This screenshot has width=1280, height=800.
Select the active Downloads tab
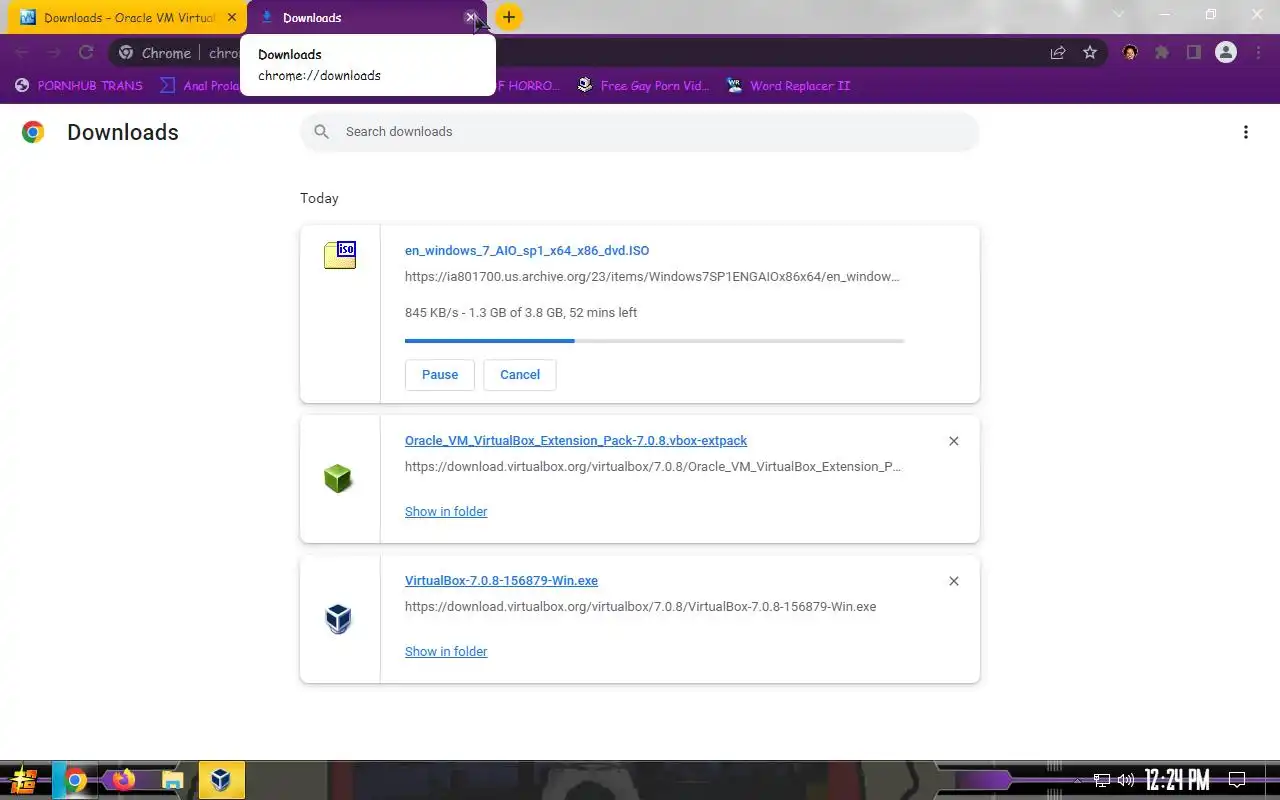(365, 17)
